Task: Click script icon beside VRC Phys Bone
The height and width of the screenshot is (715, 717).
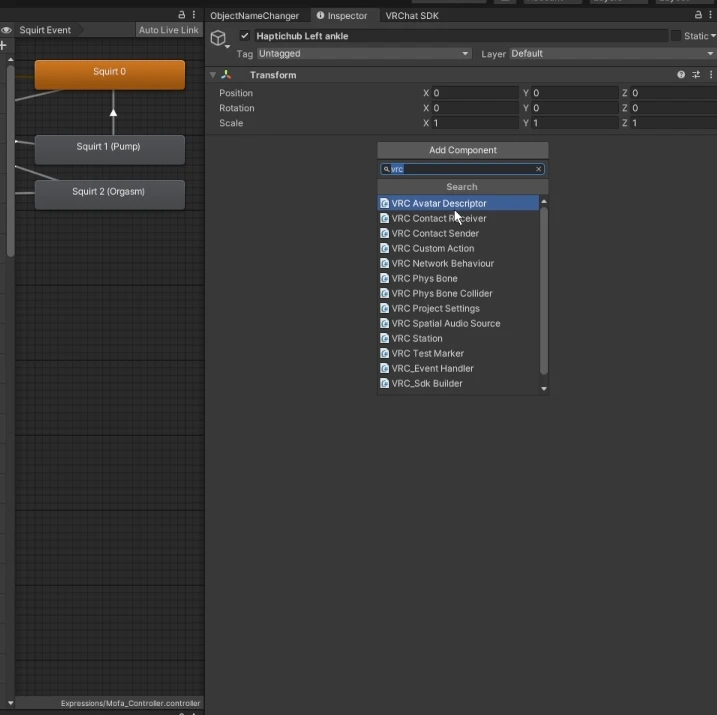Action: (x=385, y=278)
